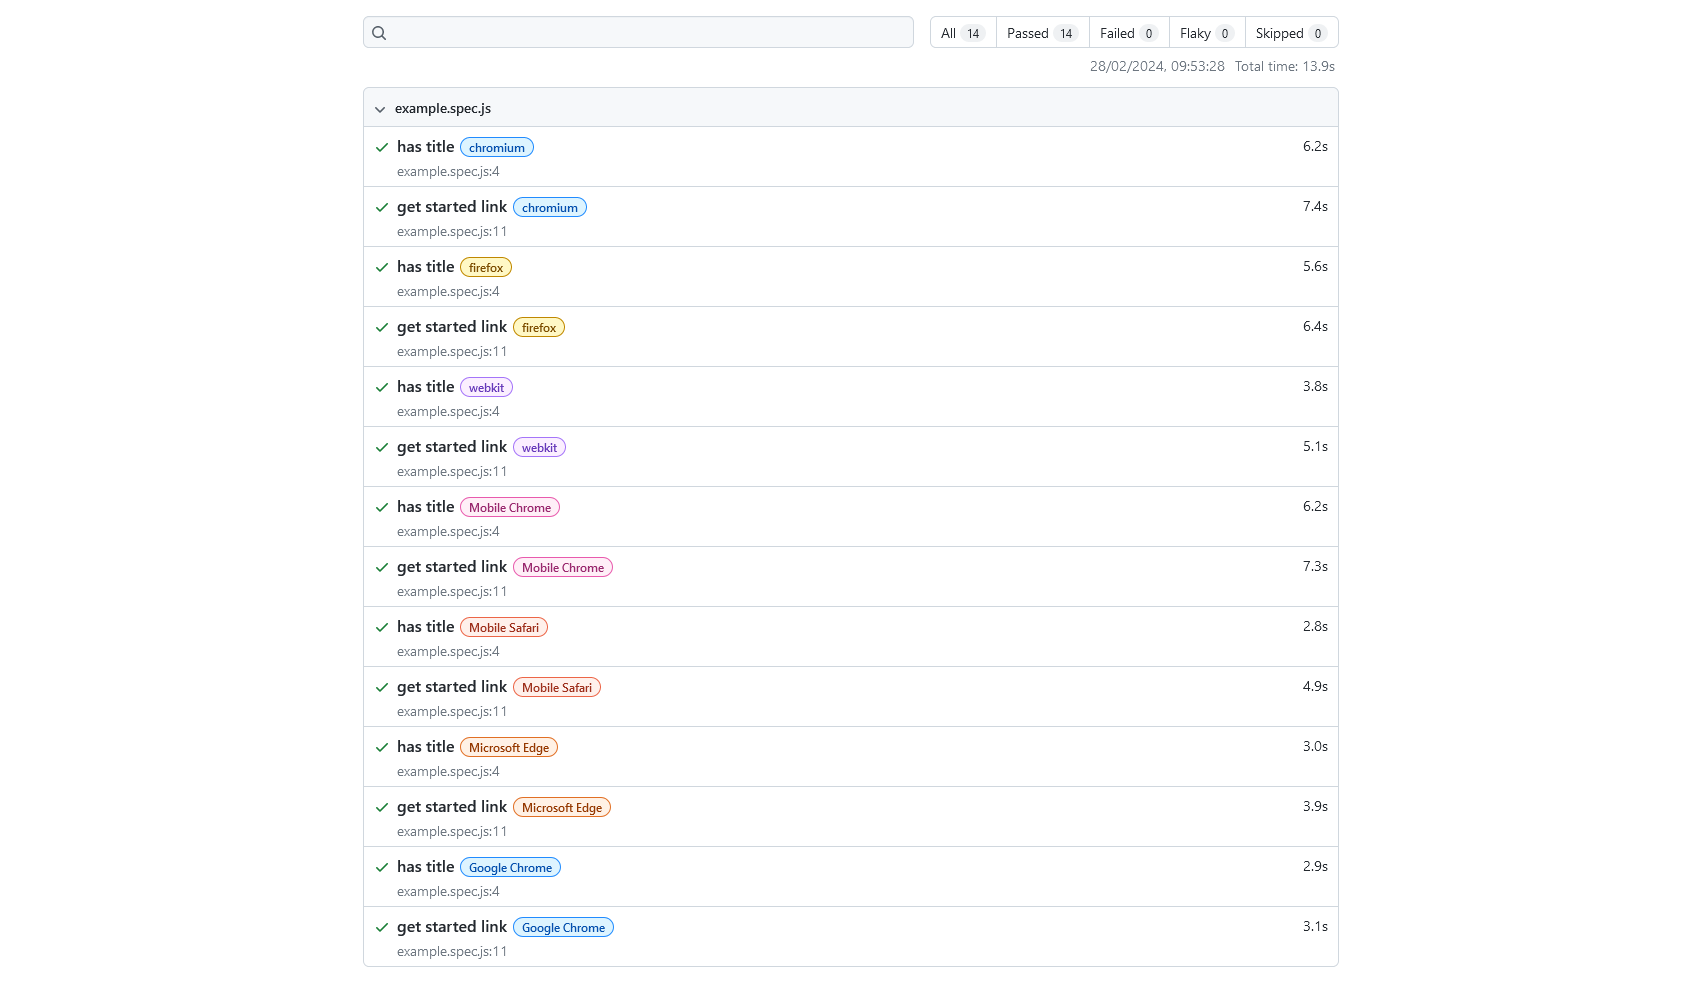Click chromium tag on has title row
Screen dimensions: 1702x1003
(x=497, y=148)
